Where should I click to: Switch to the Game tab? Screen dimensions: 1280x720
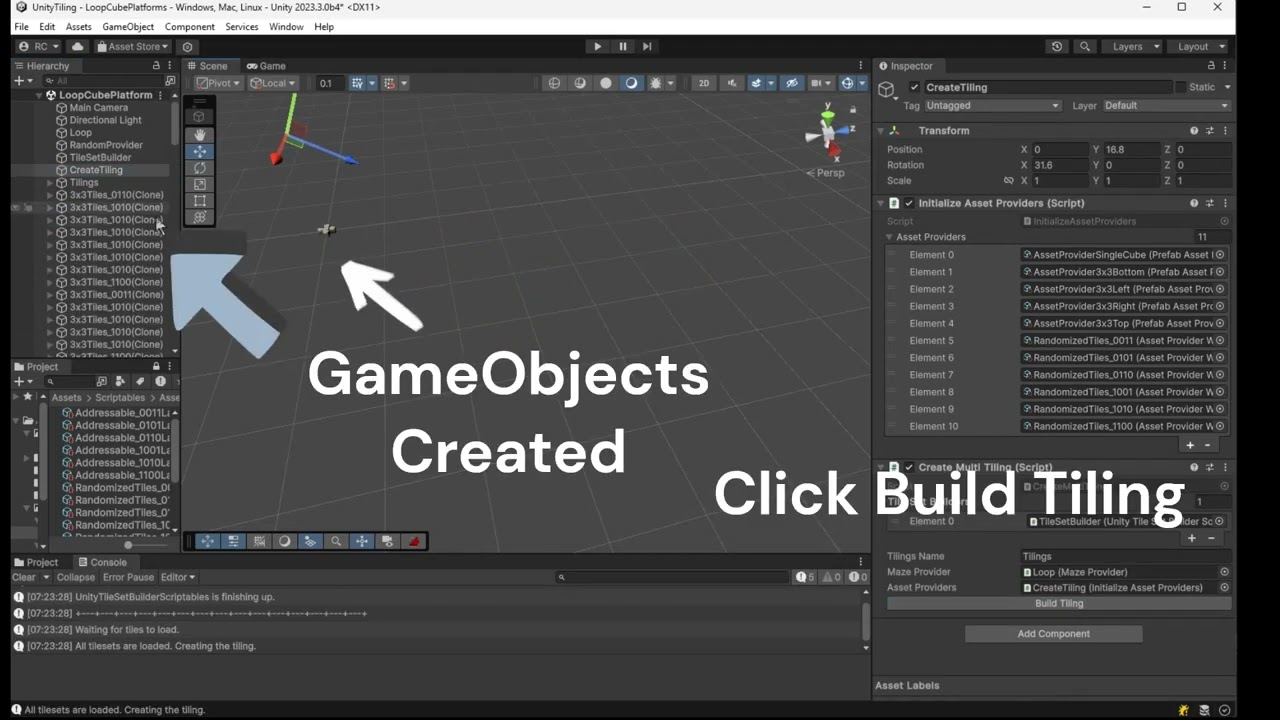(x=266, y=66)
